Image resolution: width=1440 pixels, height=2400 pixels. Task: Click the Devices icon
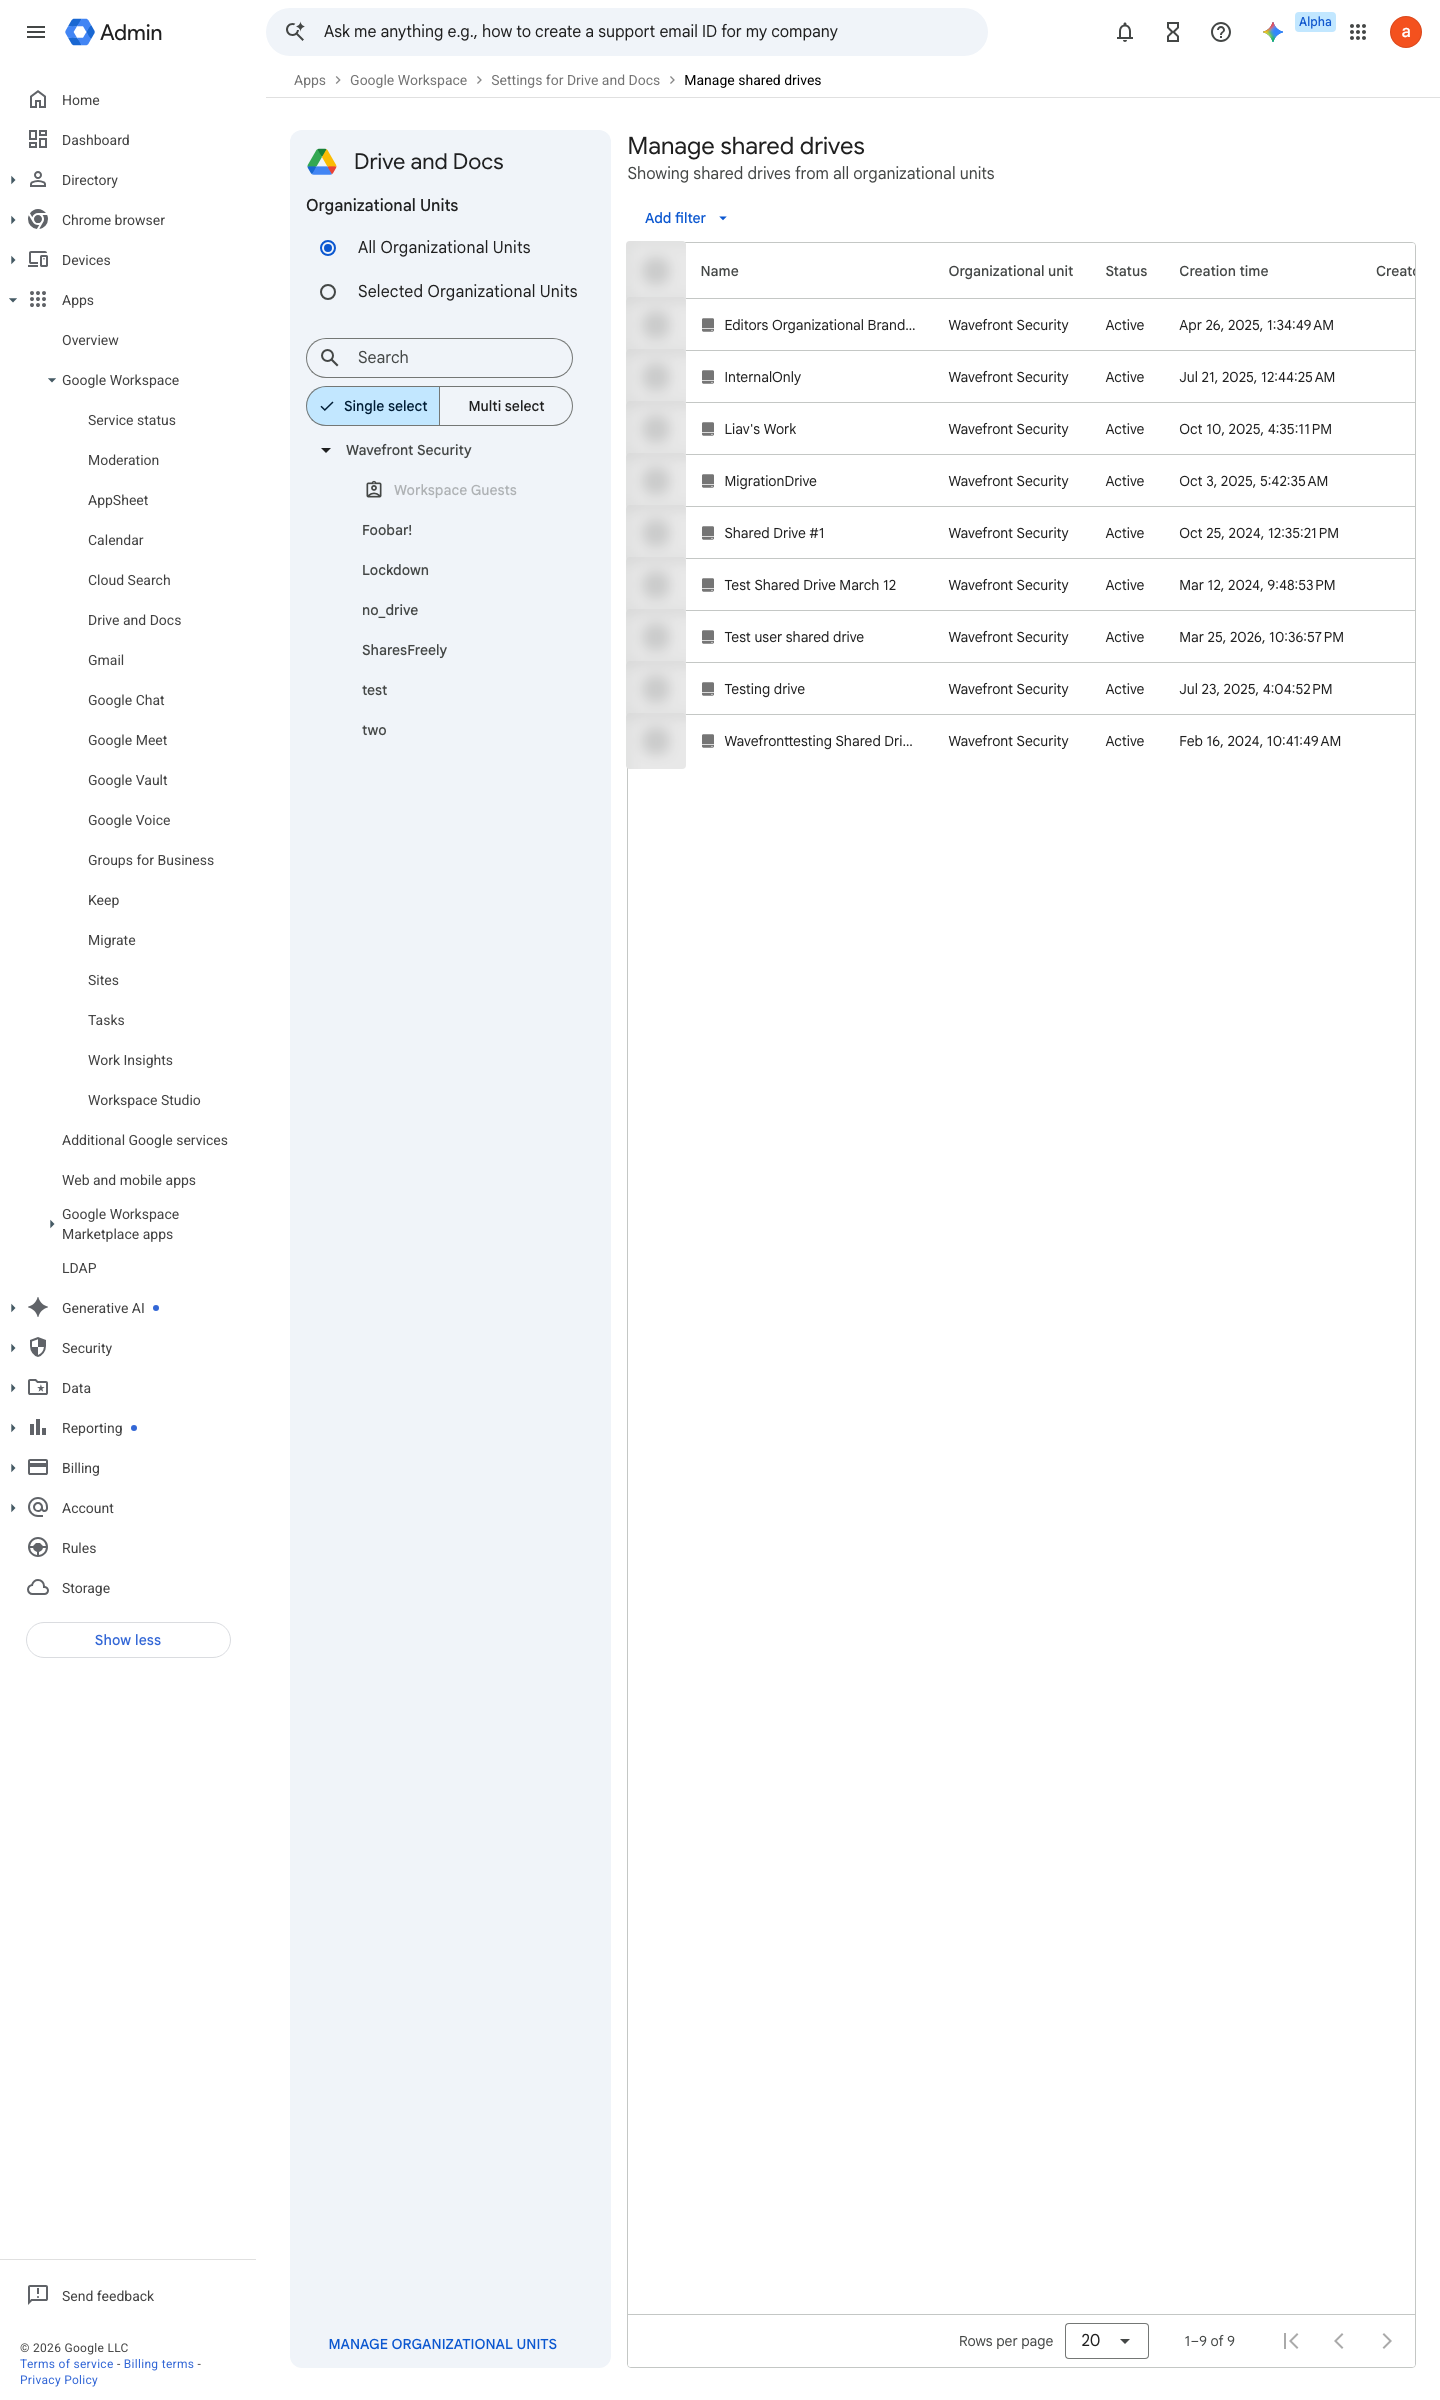pos(38,260)
